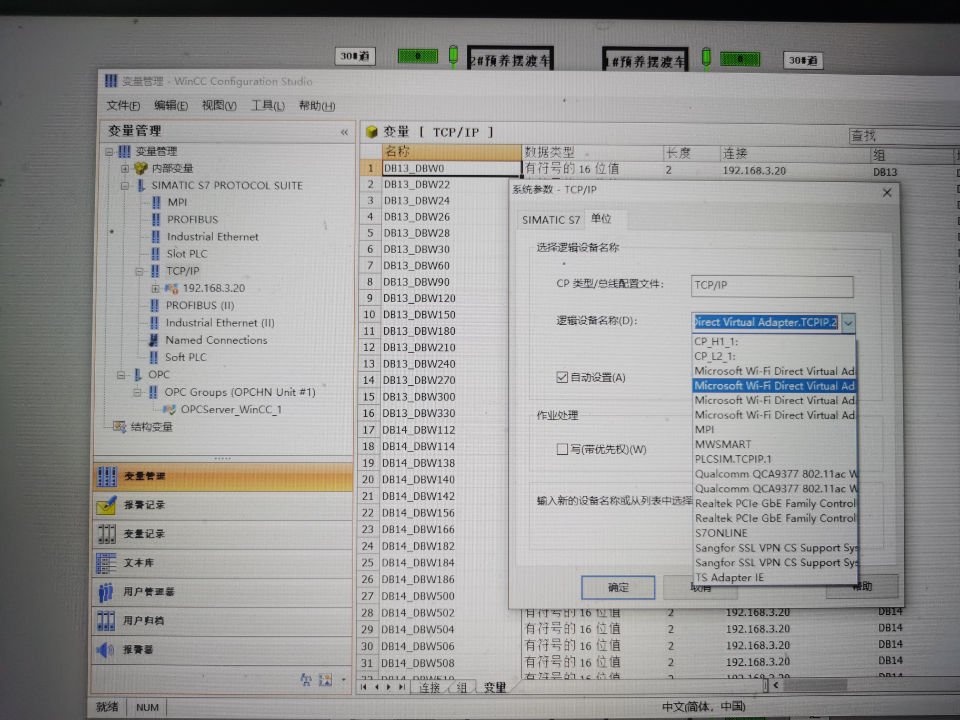Viewport: 960px width, 720px height.
Task: Click the 名称 column header
Action: click(452, 151)
